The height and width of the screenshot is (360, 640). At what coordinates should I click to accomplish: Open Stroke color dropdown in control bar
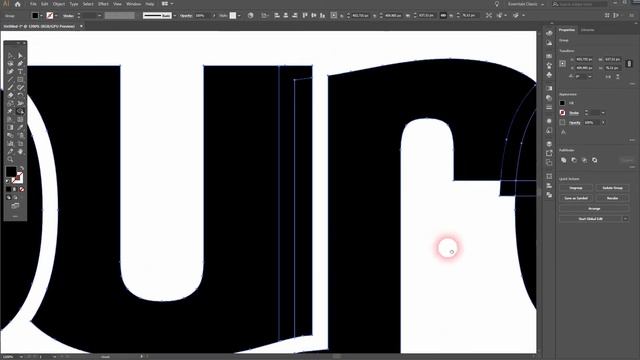pos(56,16)
